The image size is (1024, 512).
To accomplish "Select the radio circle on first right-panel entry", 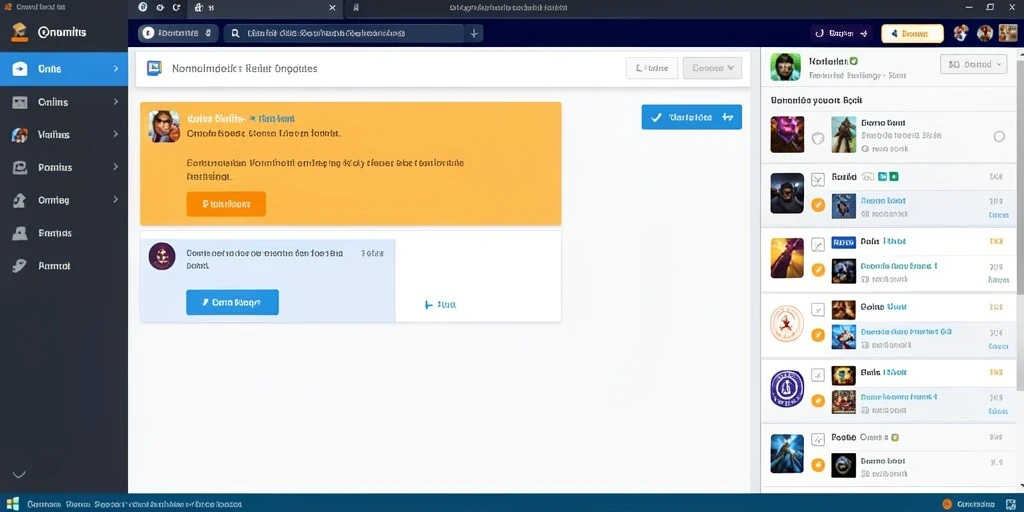I will click(x=999, y=136).
